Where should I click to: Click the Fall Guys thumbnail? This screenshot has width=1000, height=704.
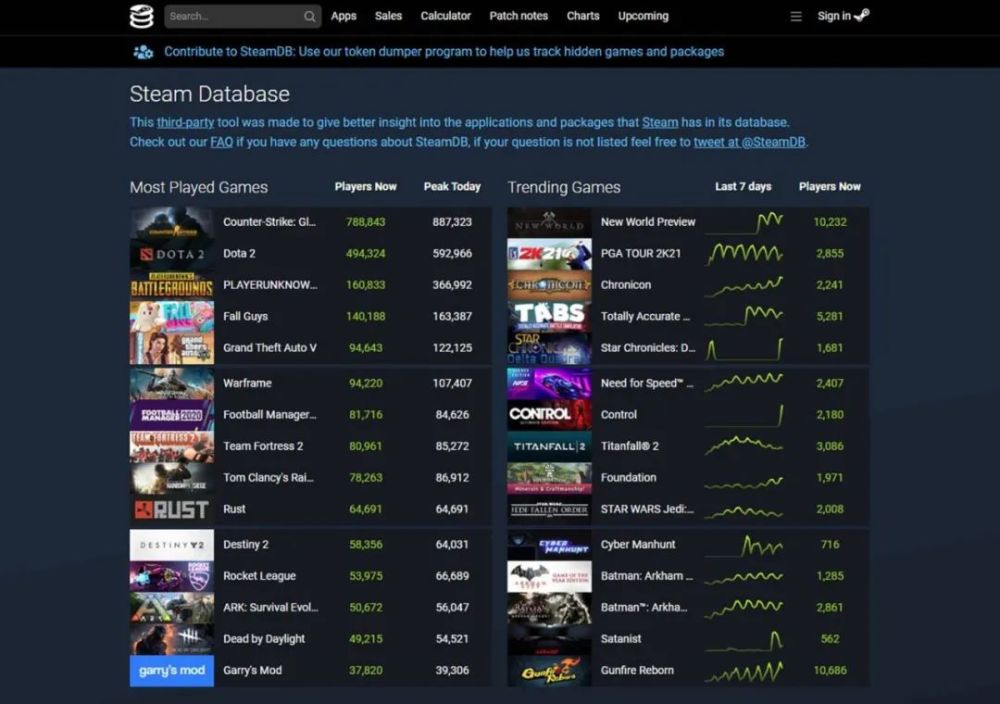click(172, 316)
